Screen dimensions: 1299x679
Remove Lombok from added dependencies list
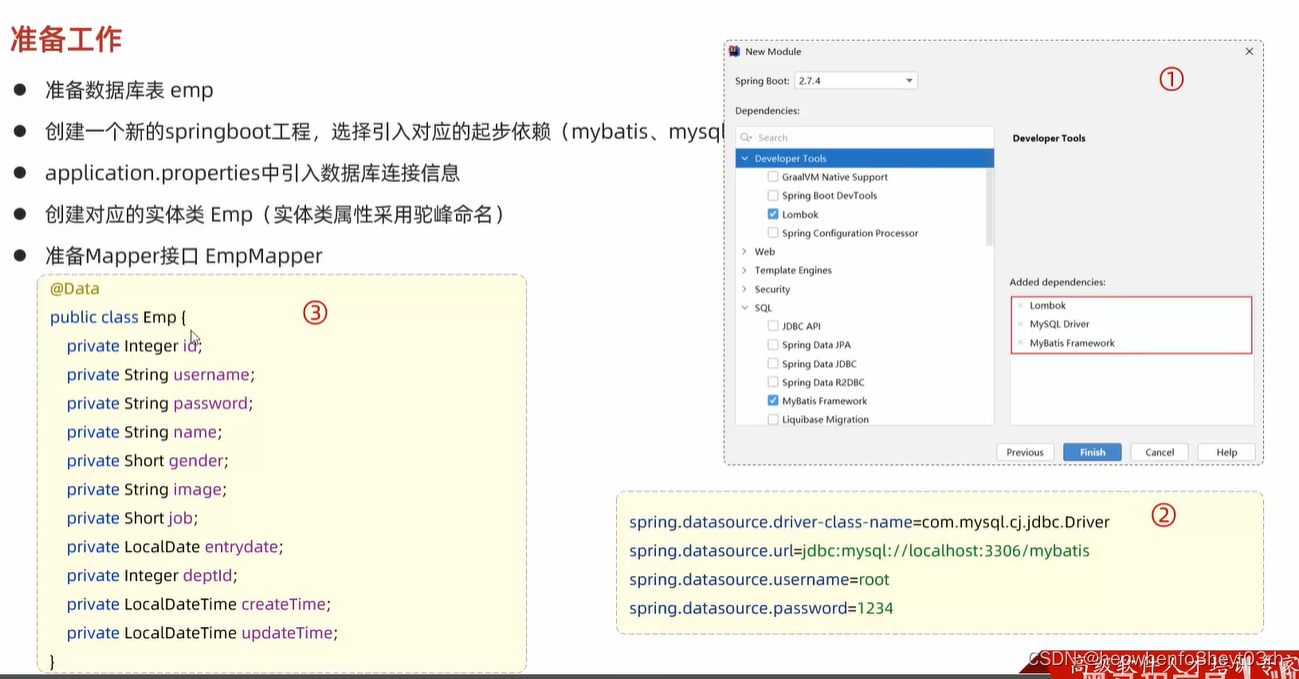click(1019, 305)
